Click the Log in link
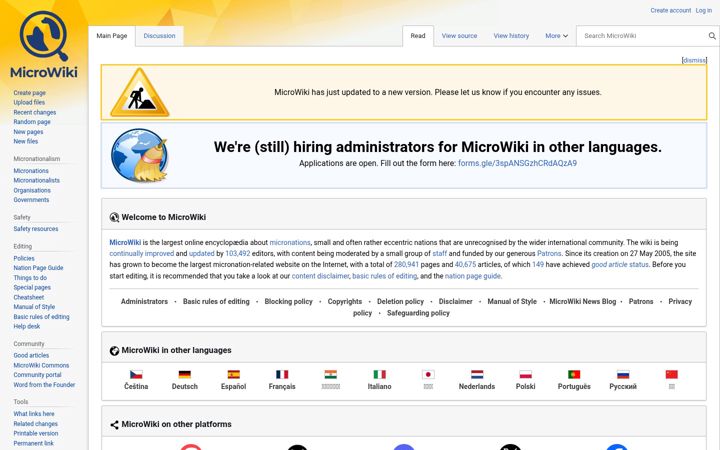The height and width of the screenshot is (450, 720). pyautogui.click(x=703, y=10)
